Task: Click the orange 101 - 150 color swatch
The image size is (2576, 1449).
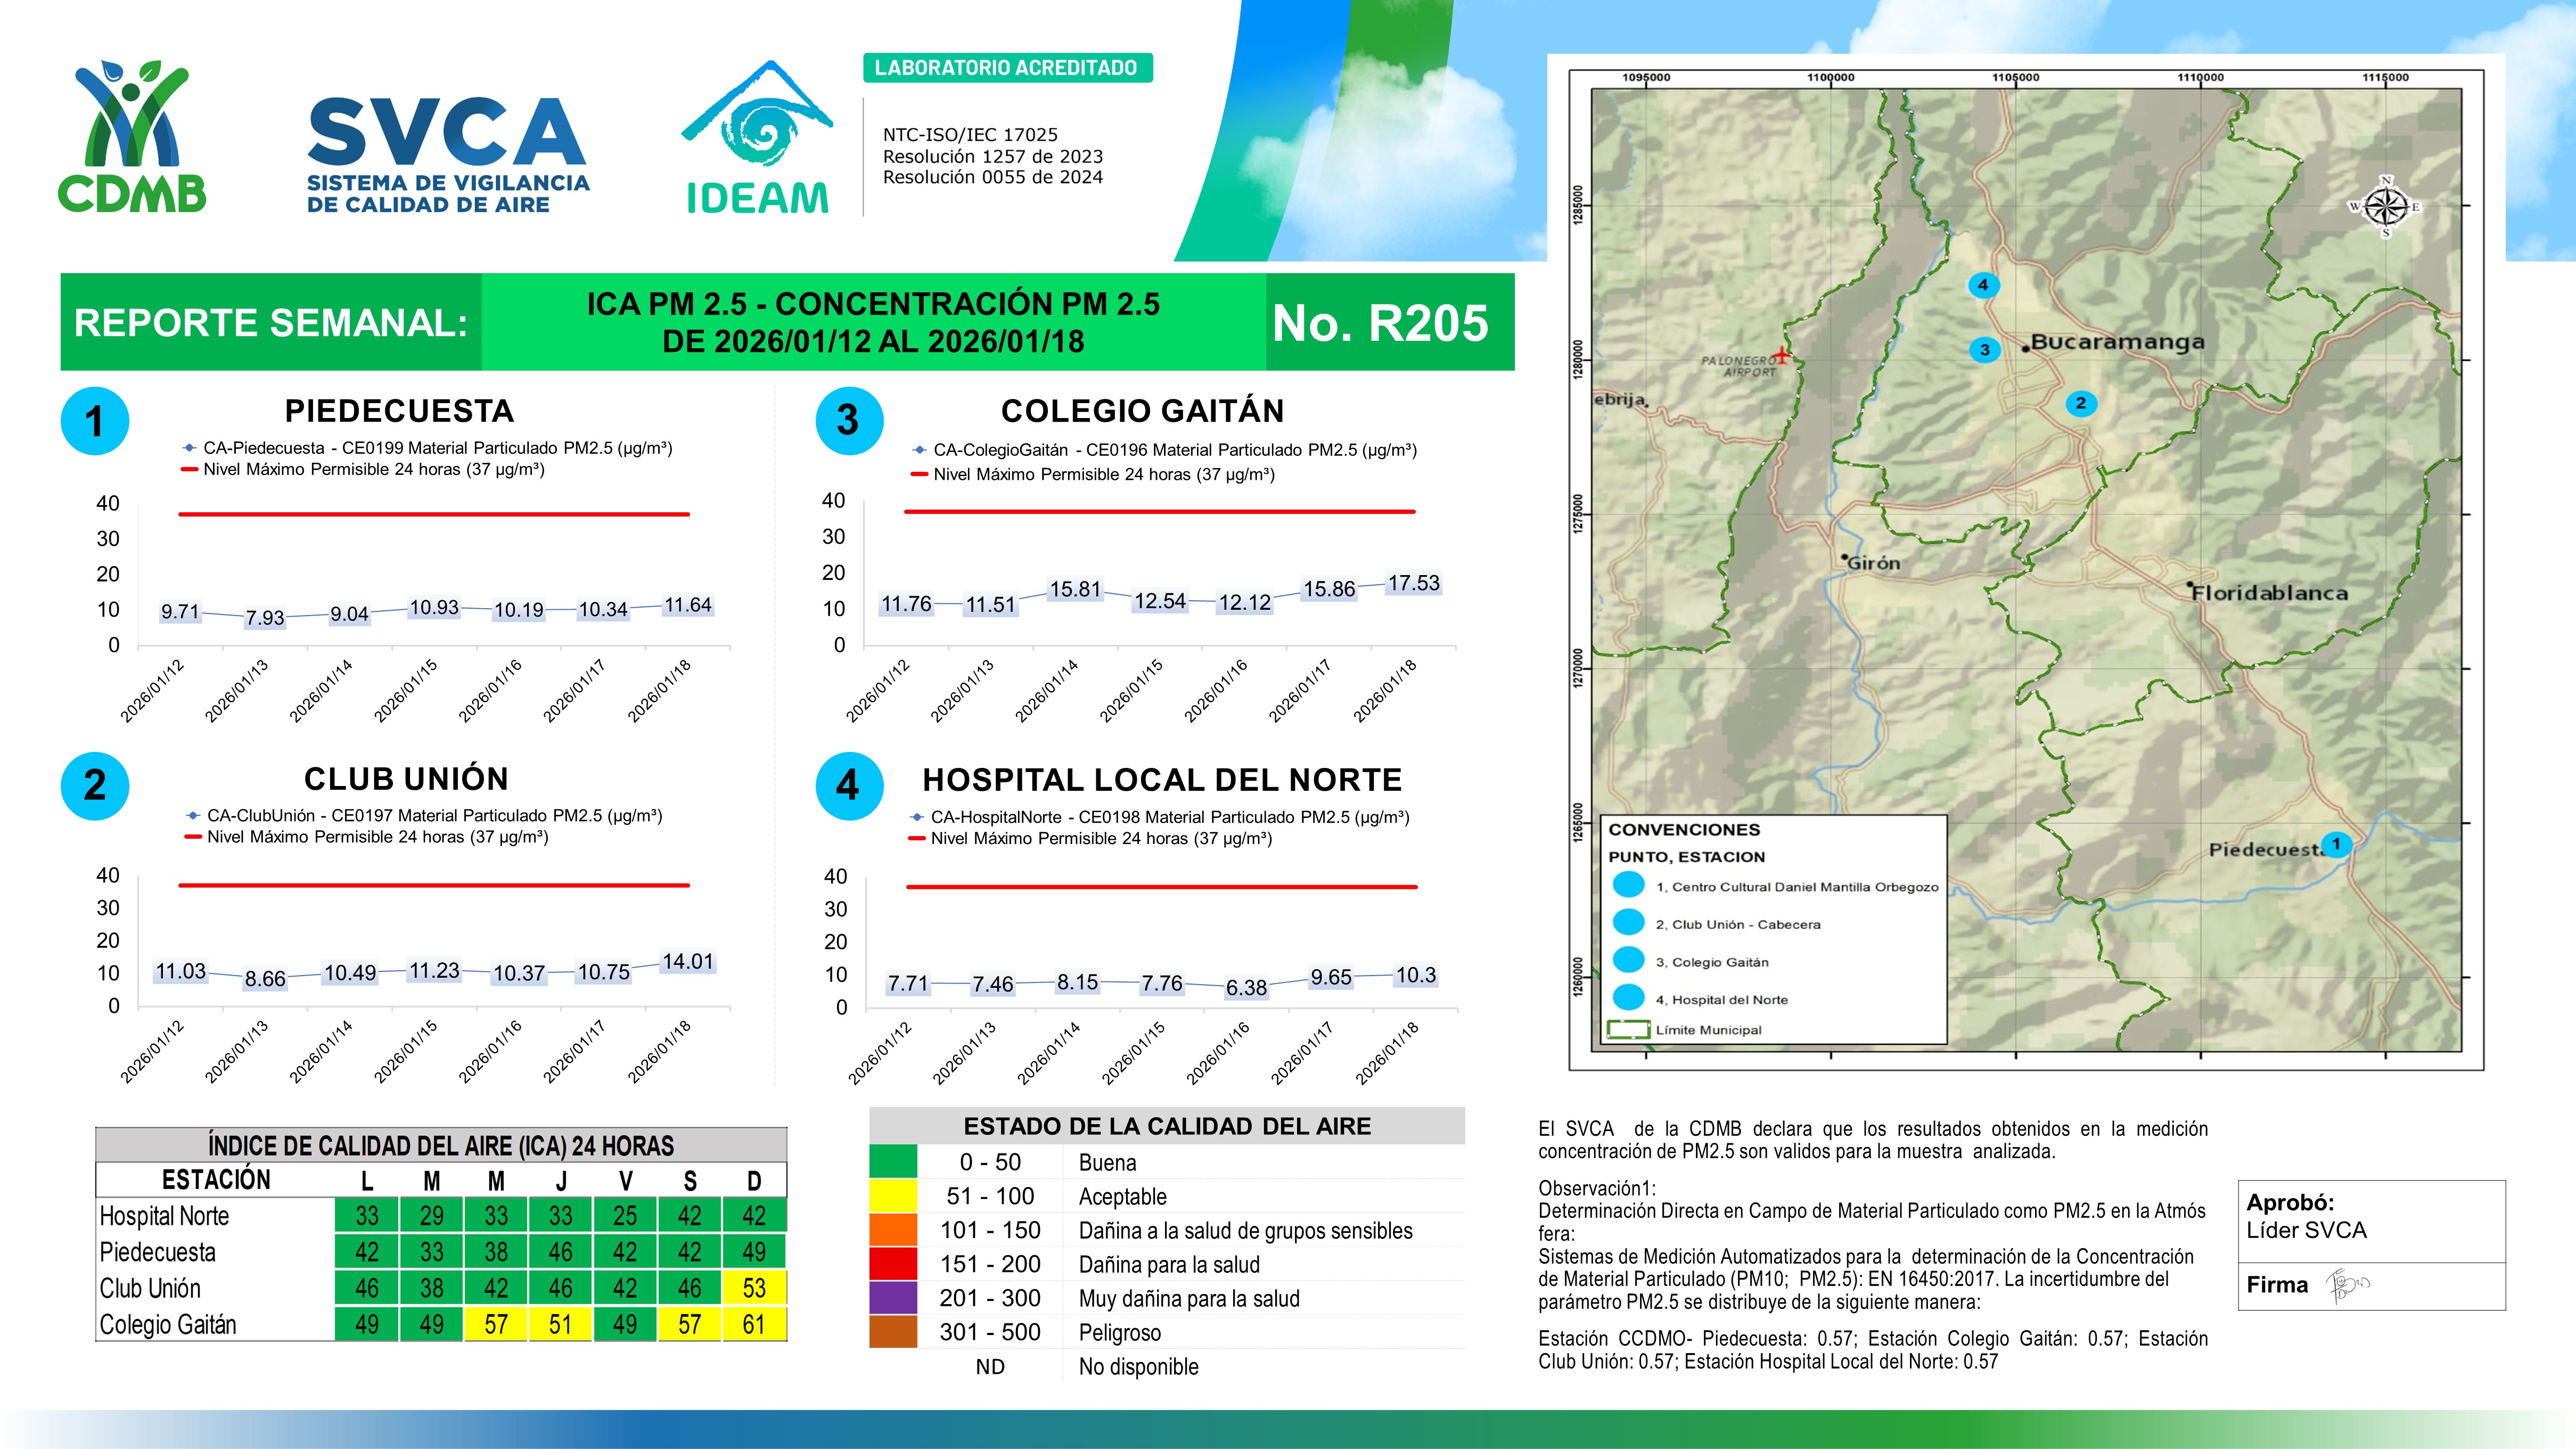Action: coord(892,1230)
